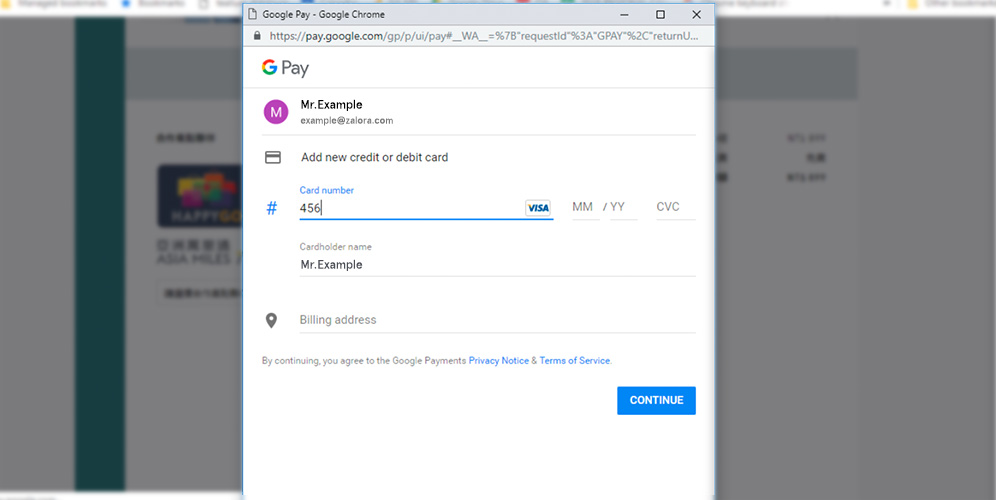Click the HAPPY GO card image in background page
The image size is (996, 500).
point(200,196)
